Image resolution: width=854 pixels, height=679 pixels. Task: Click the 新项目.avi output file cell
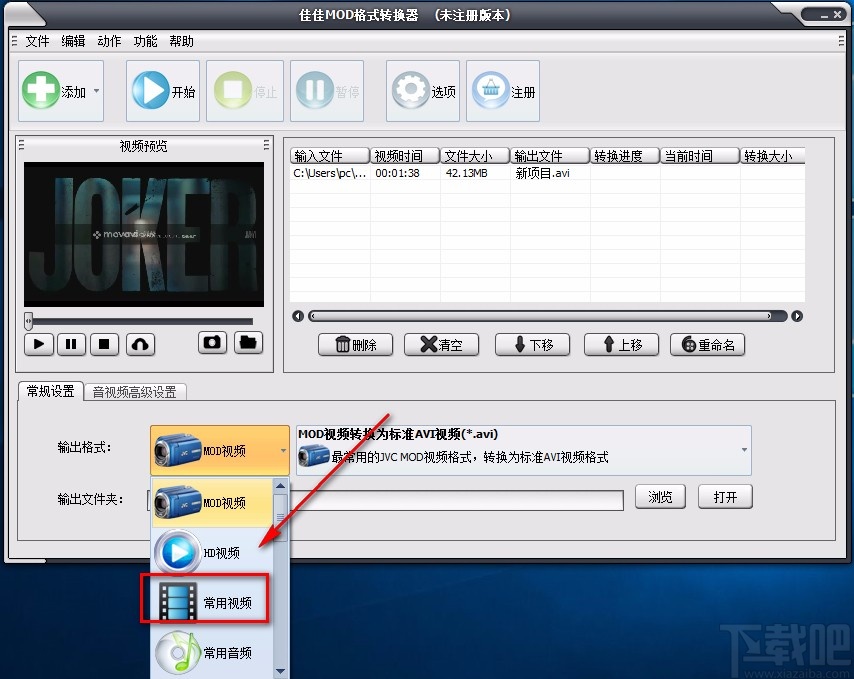point(542,173)
